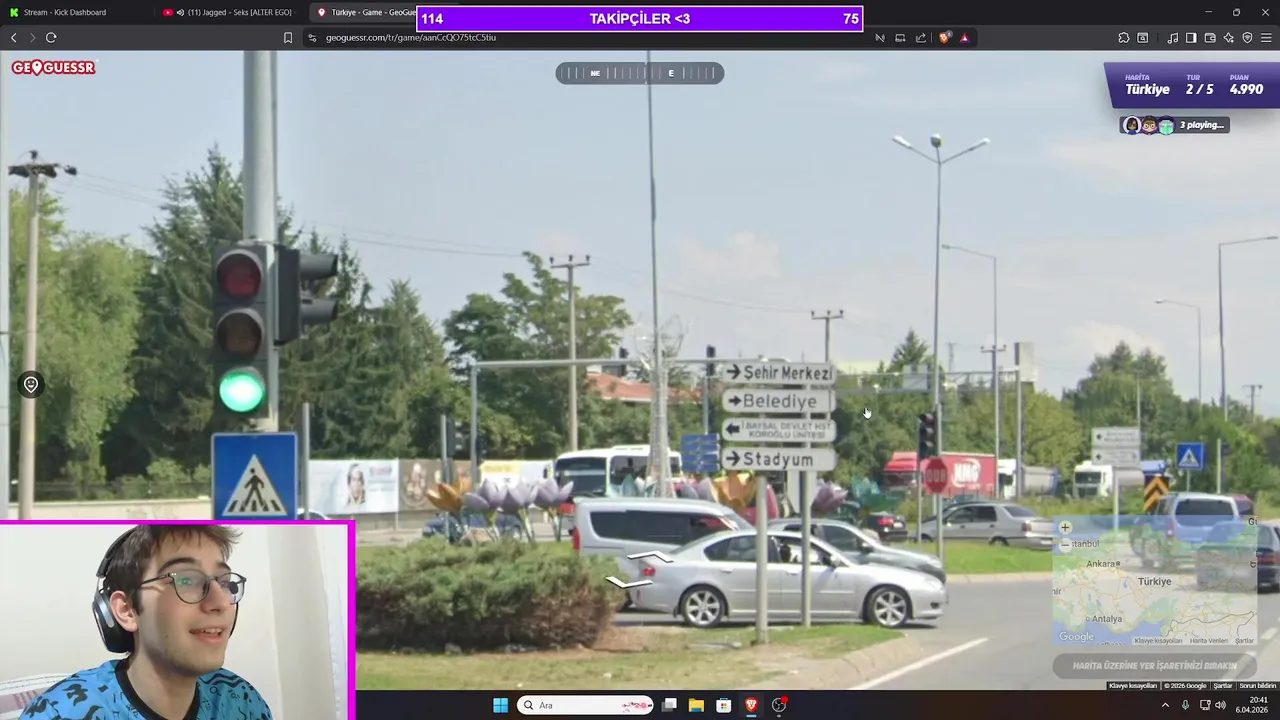Expand the system tray hidden icons
1280x720 pixels.
tap(1165, 705)
